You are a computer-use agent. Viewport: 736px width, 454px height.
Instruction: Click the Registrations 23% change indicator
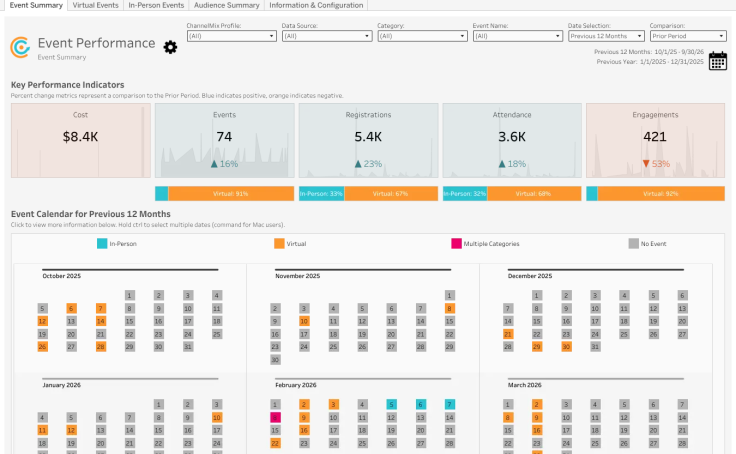(368, 164)
